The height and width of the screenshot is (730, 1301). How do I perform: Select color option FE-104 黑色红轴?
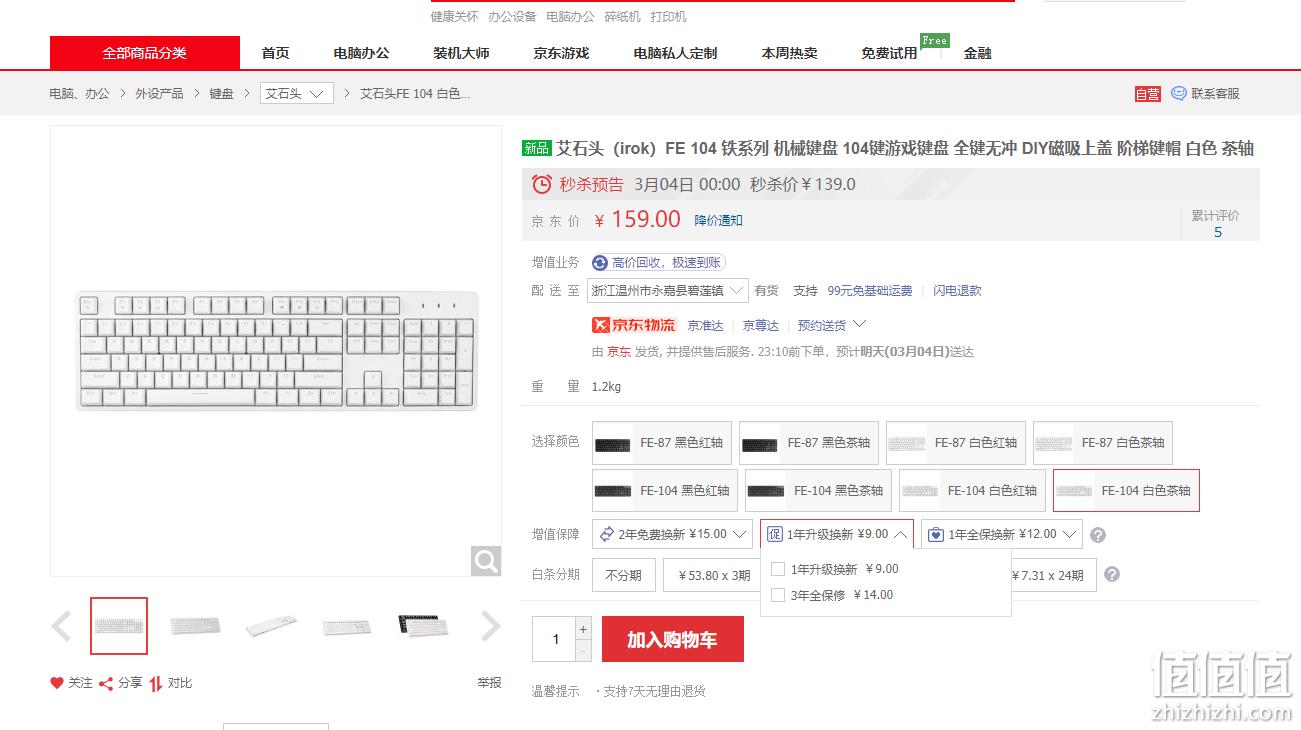665,491
